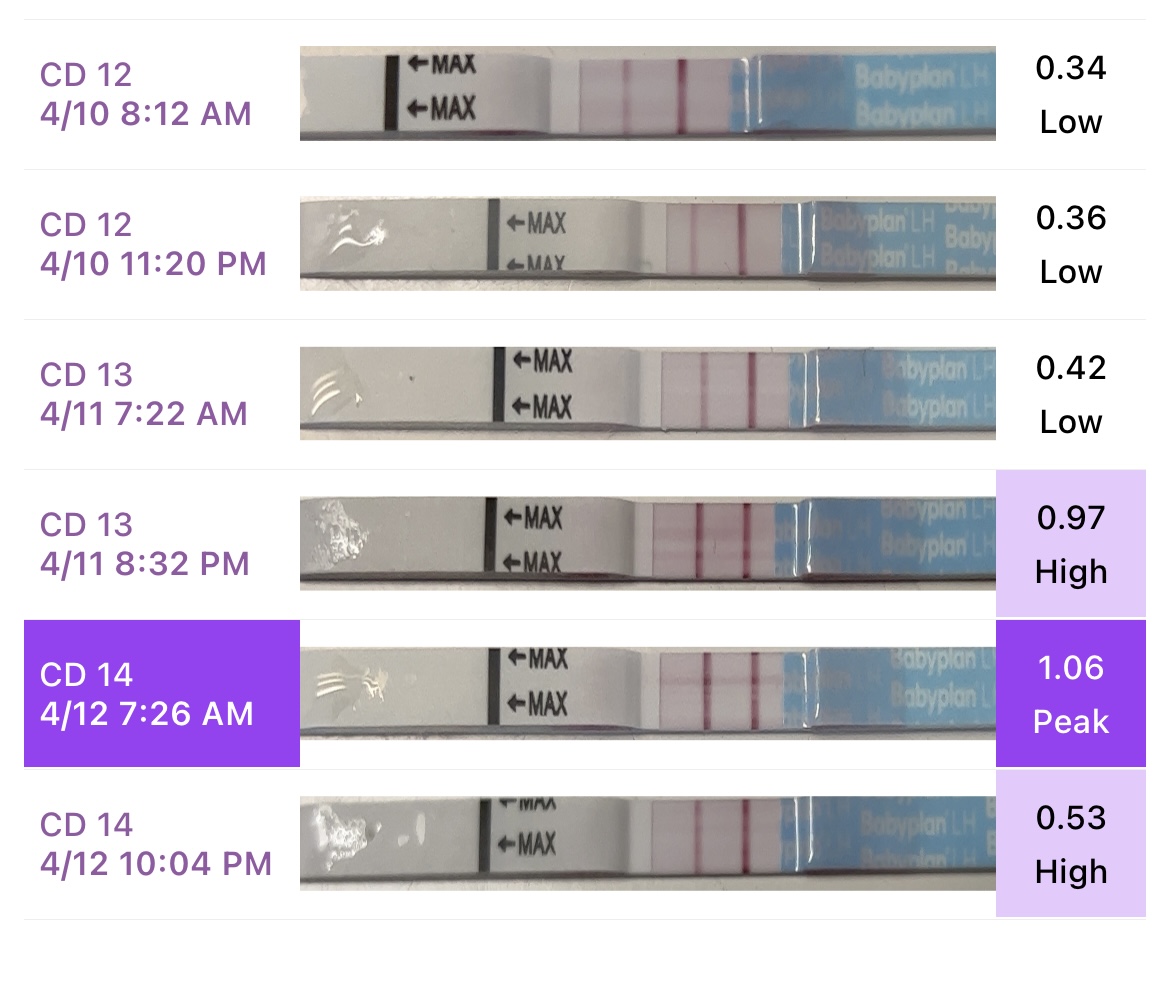This screenshot has height=1004, width=1170.
Task: Tap the 4/12 7:26 AM peak strip photo
Action: pos(647,693)
